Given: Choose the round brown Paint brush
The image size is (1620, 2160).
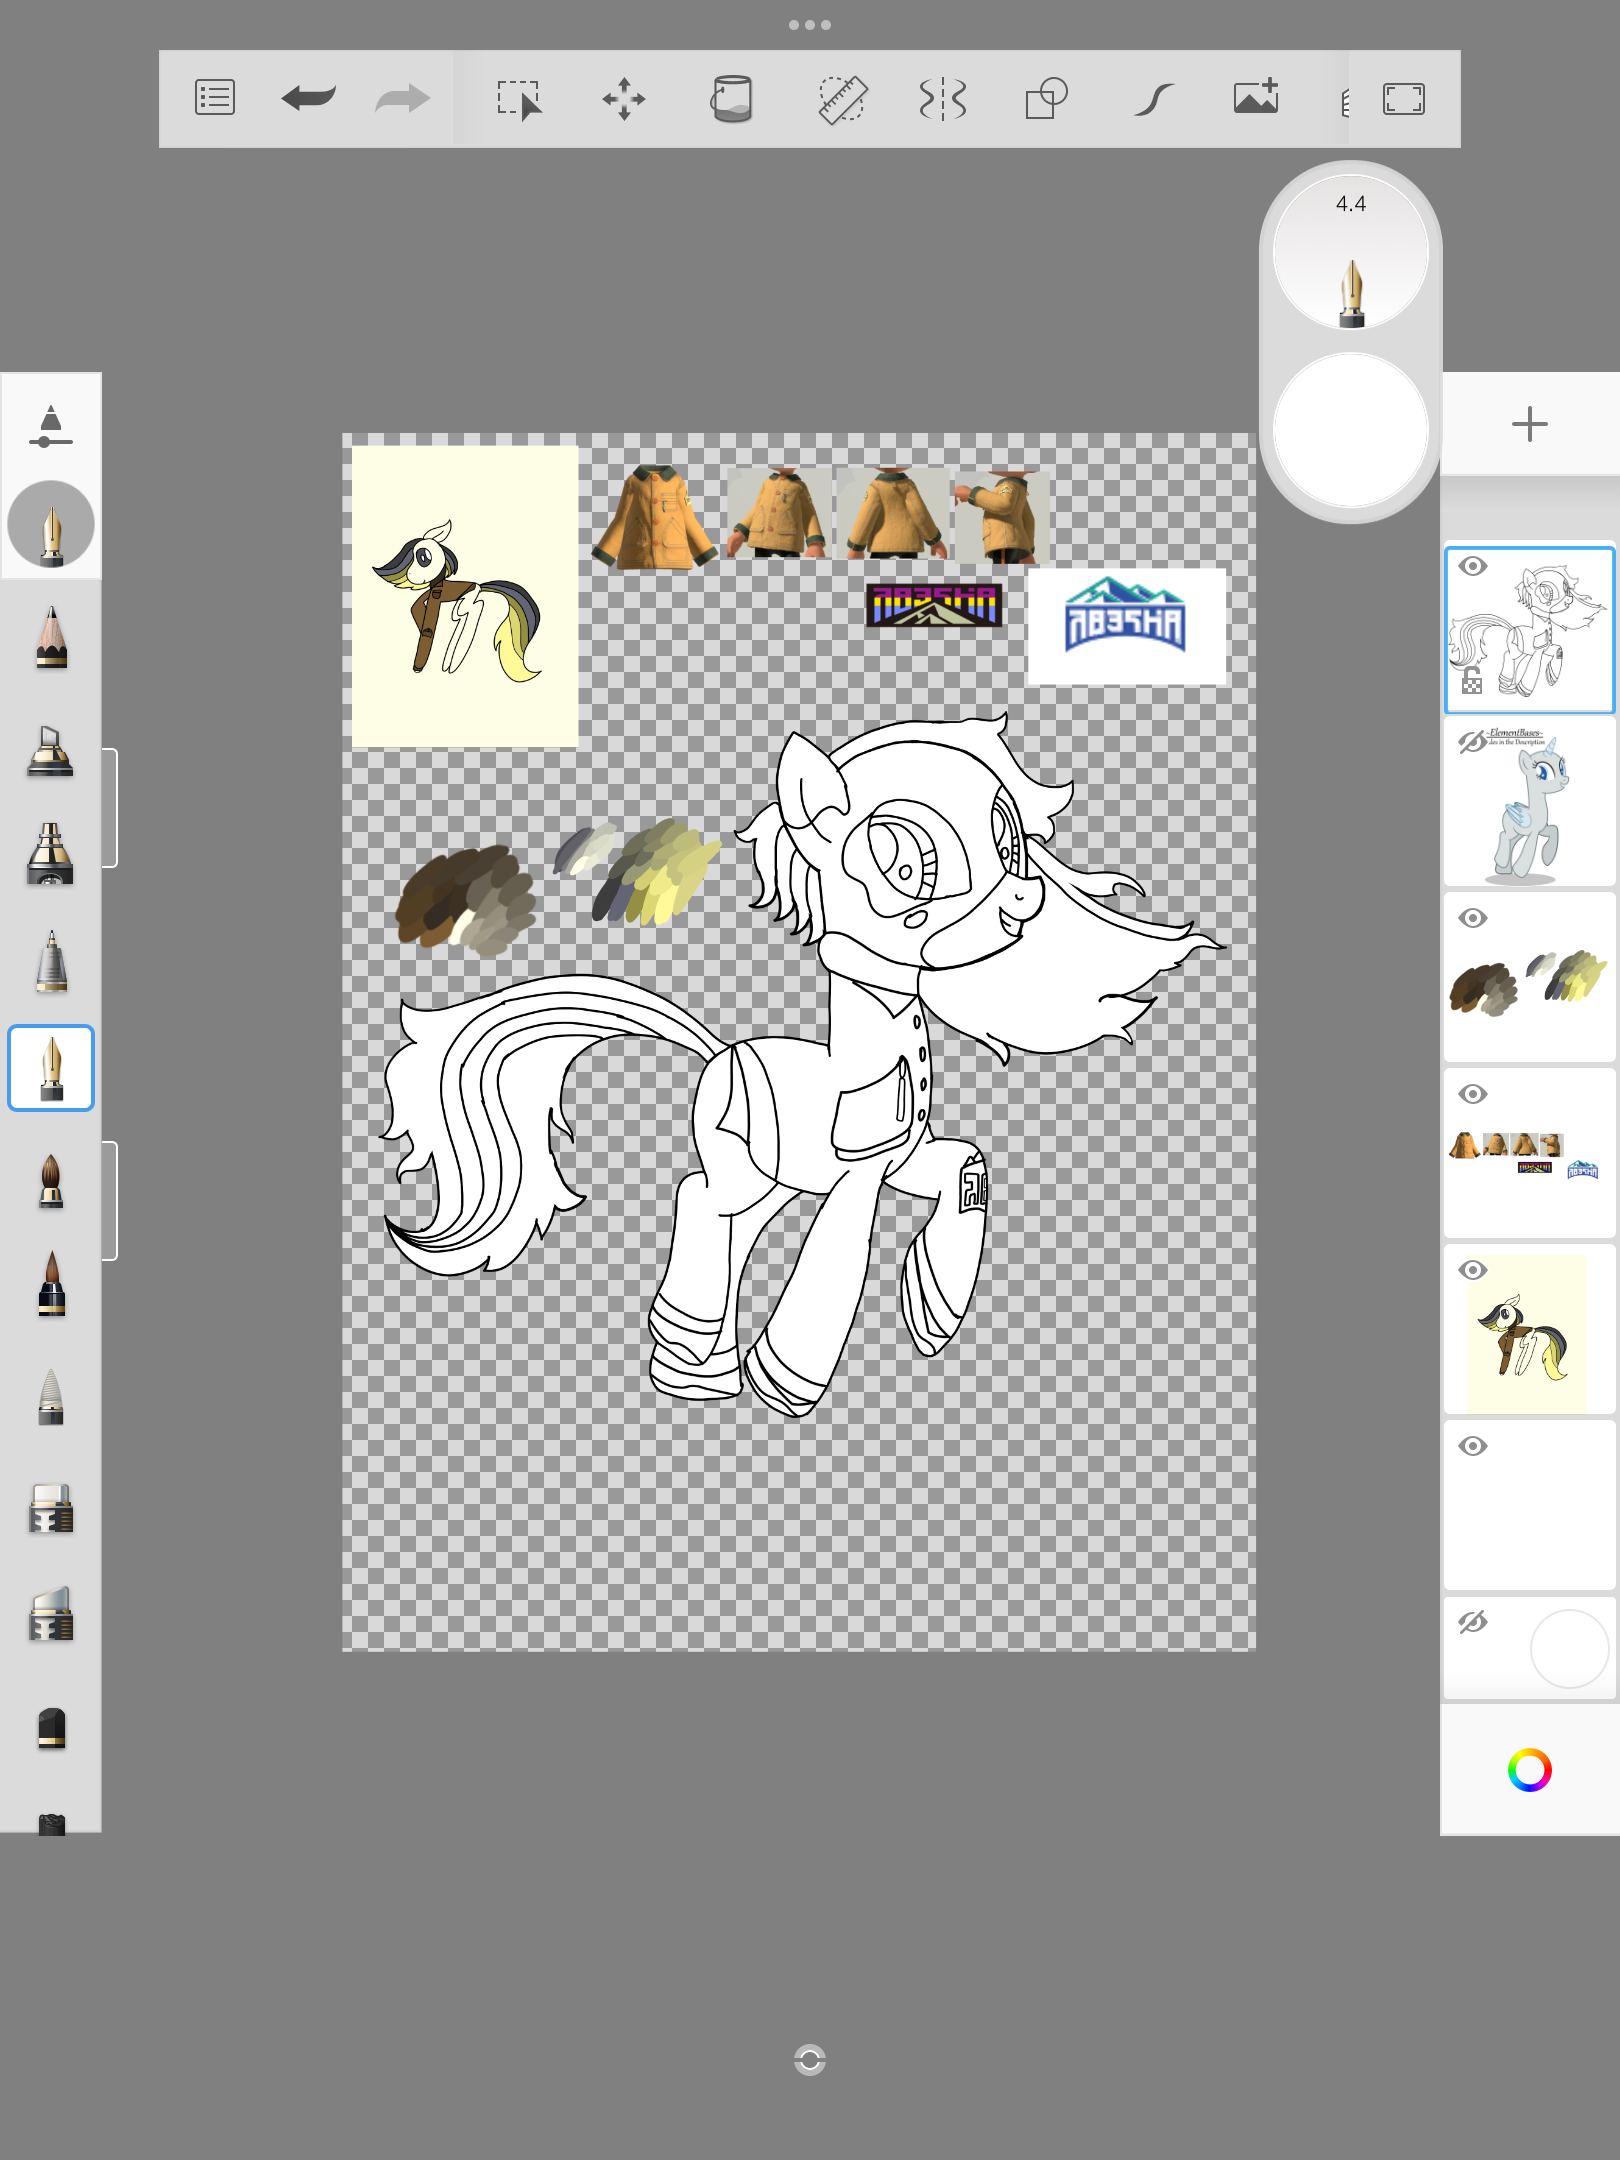Looking at the screenshot, I should click(x=51, y=1181).
